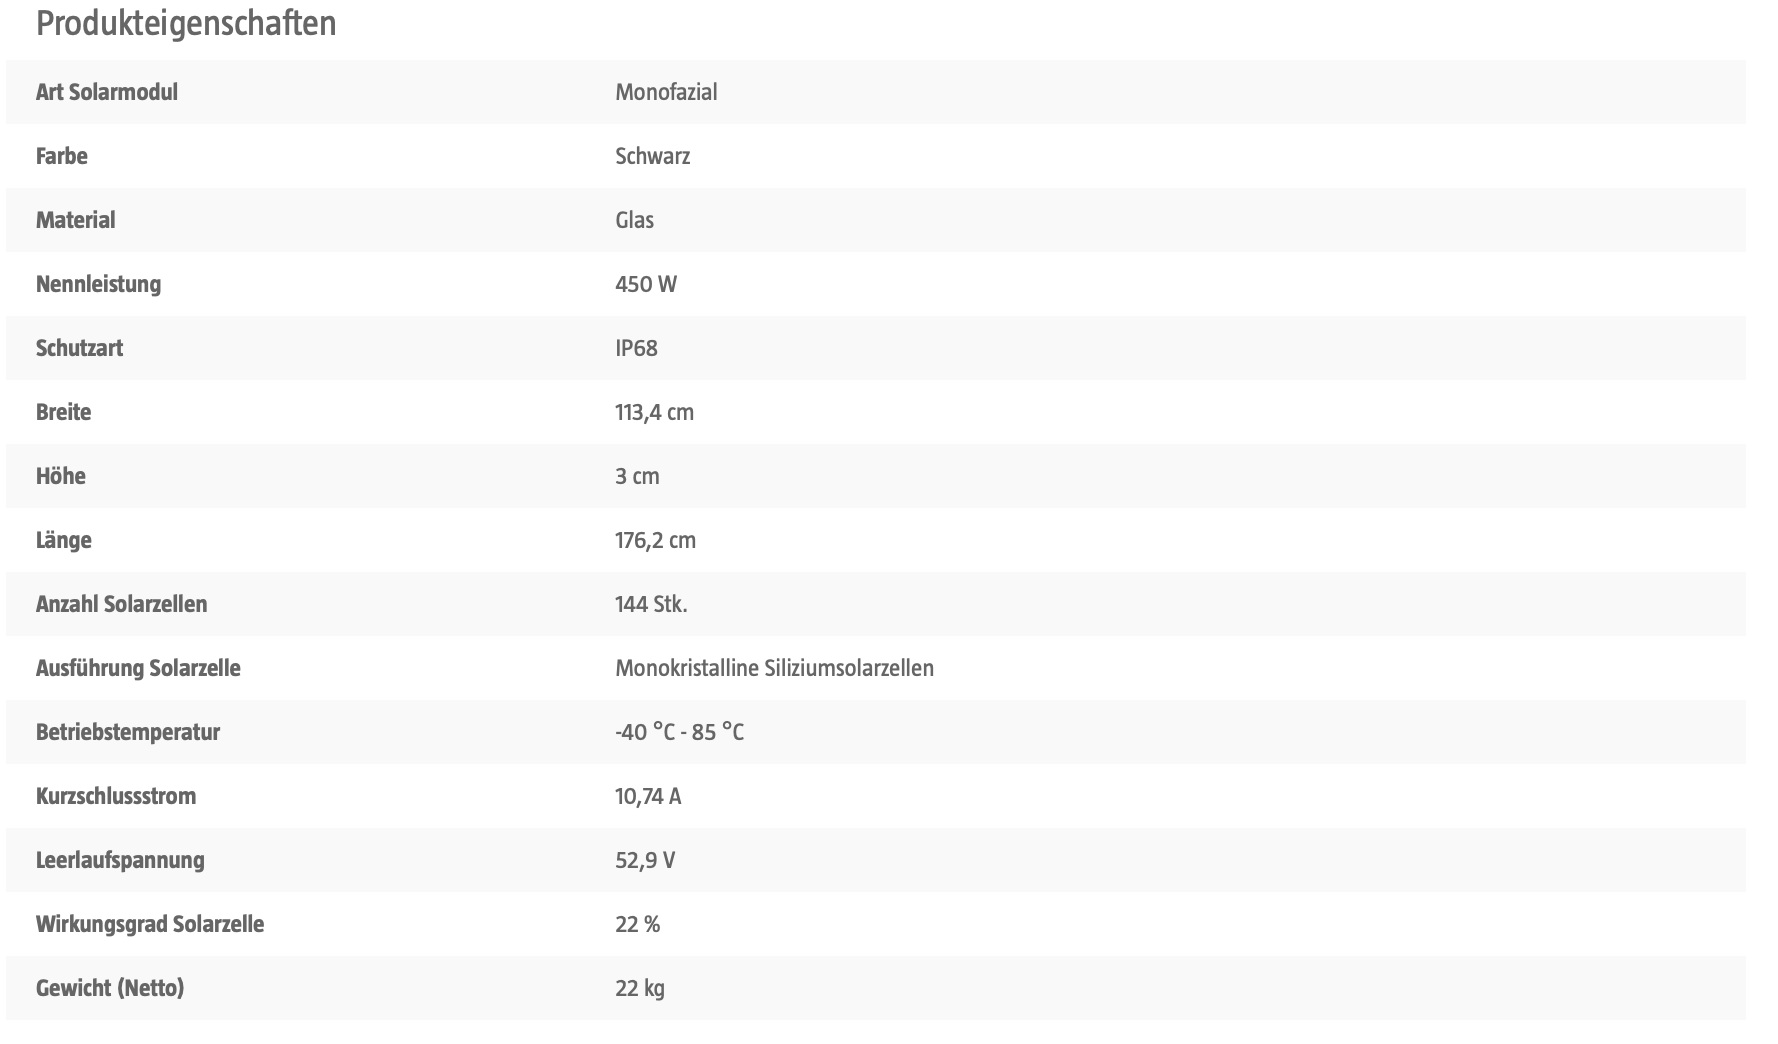1778x1044 pixels.
Task: Click the Produkteigenschaften heading
Action: (186, 23)
